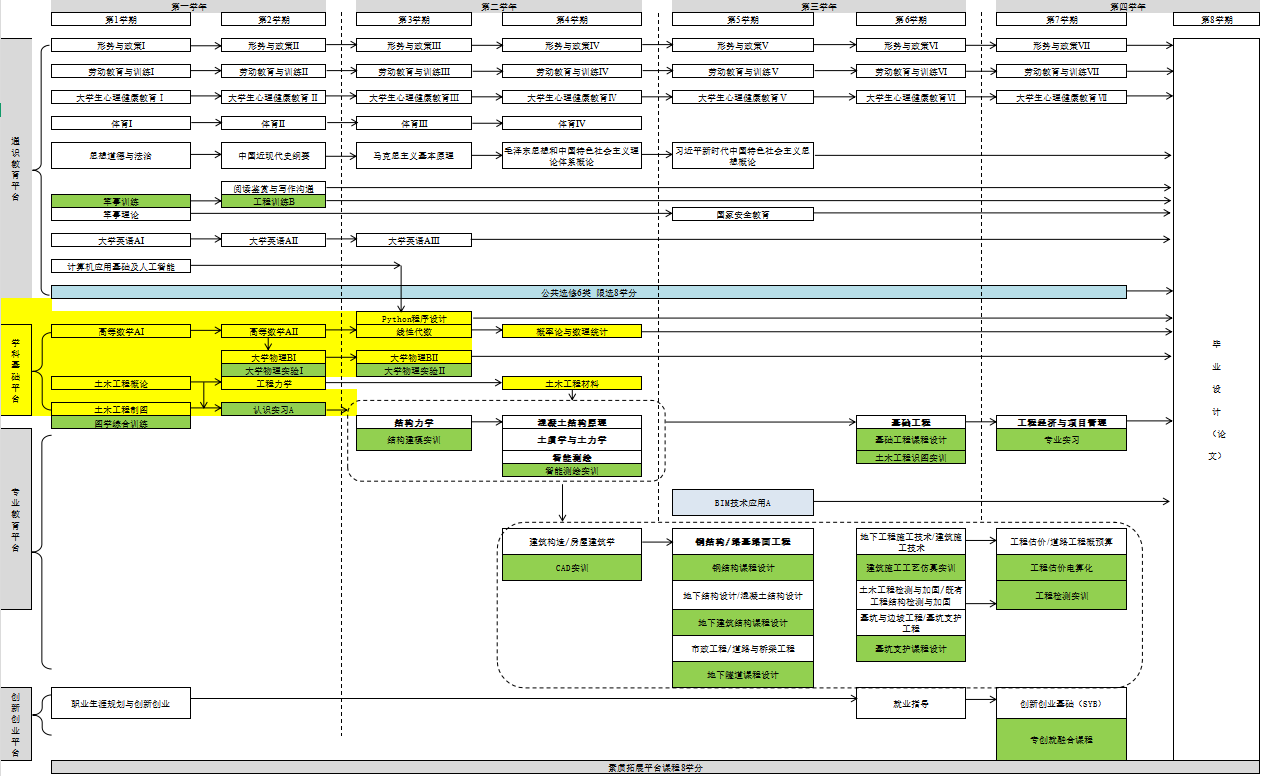The image size is (1263, 776).
Task: Select the 工程力学 course box
Action: [x=273, y=383]
